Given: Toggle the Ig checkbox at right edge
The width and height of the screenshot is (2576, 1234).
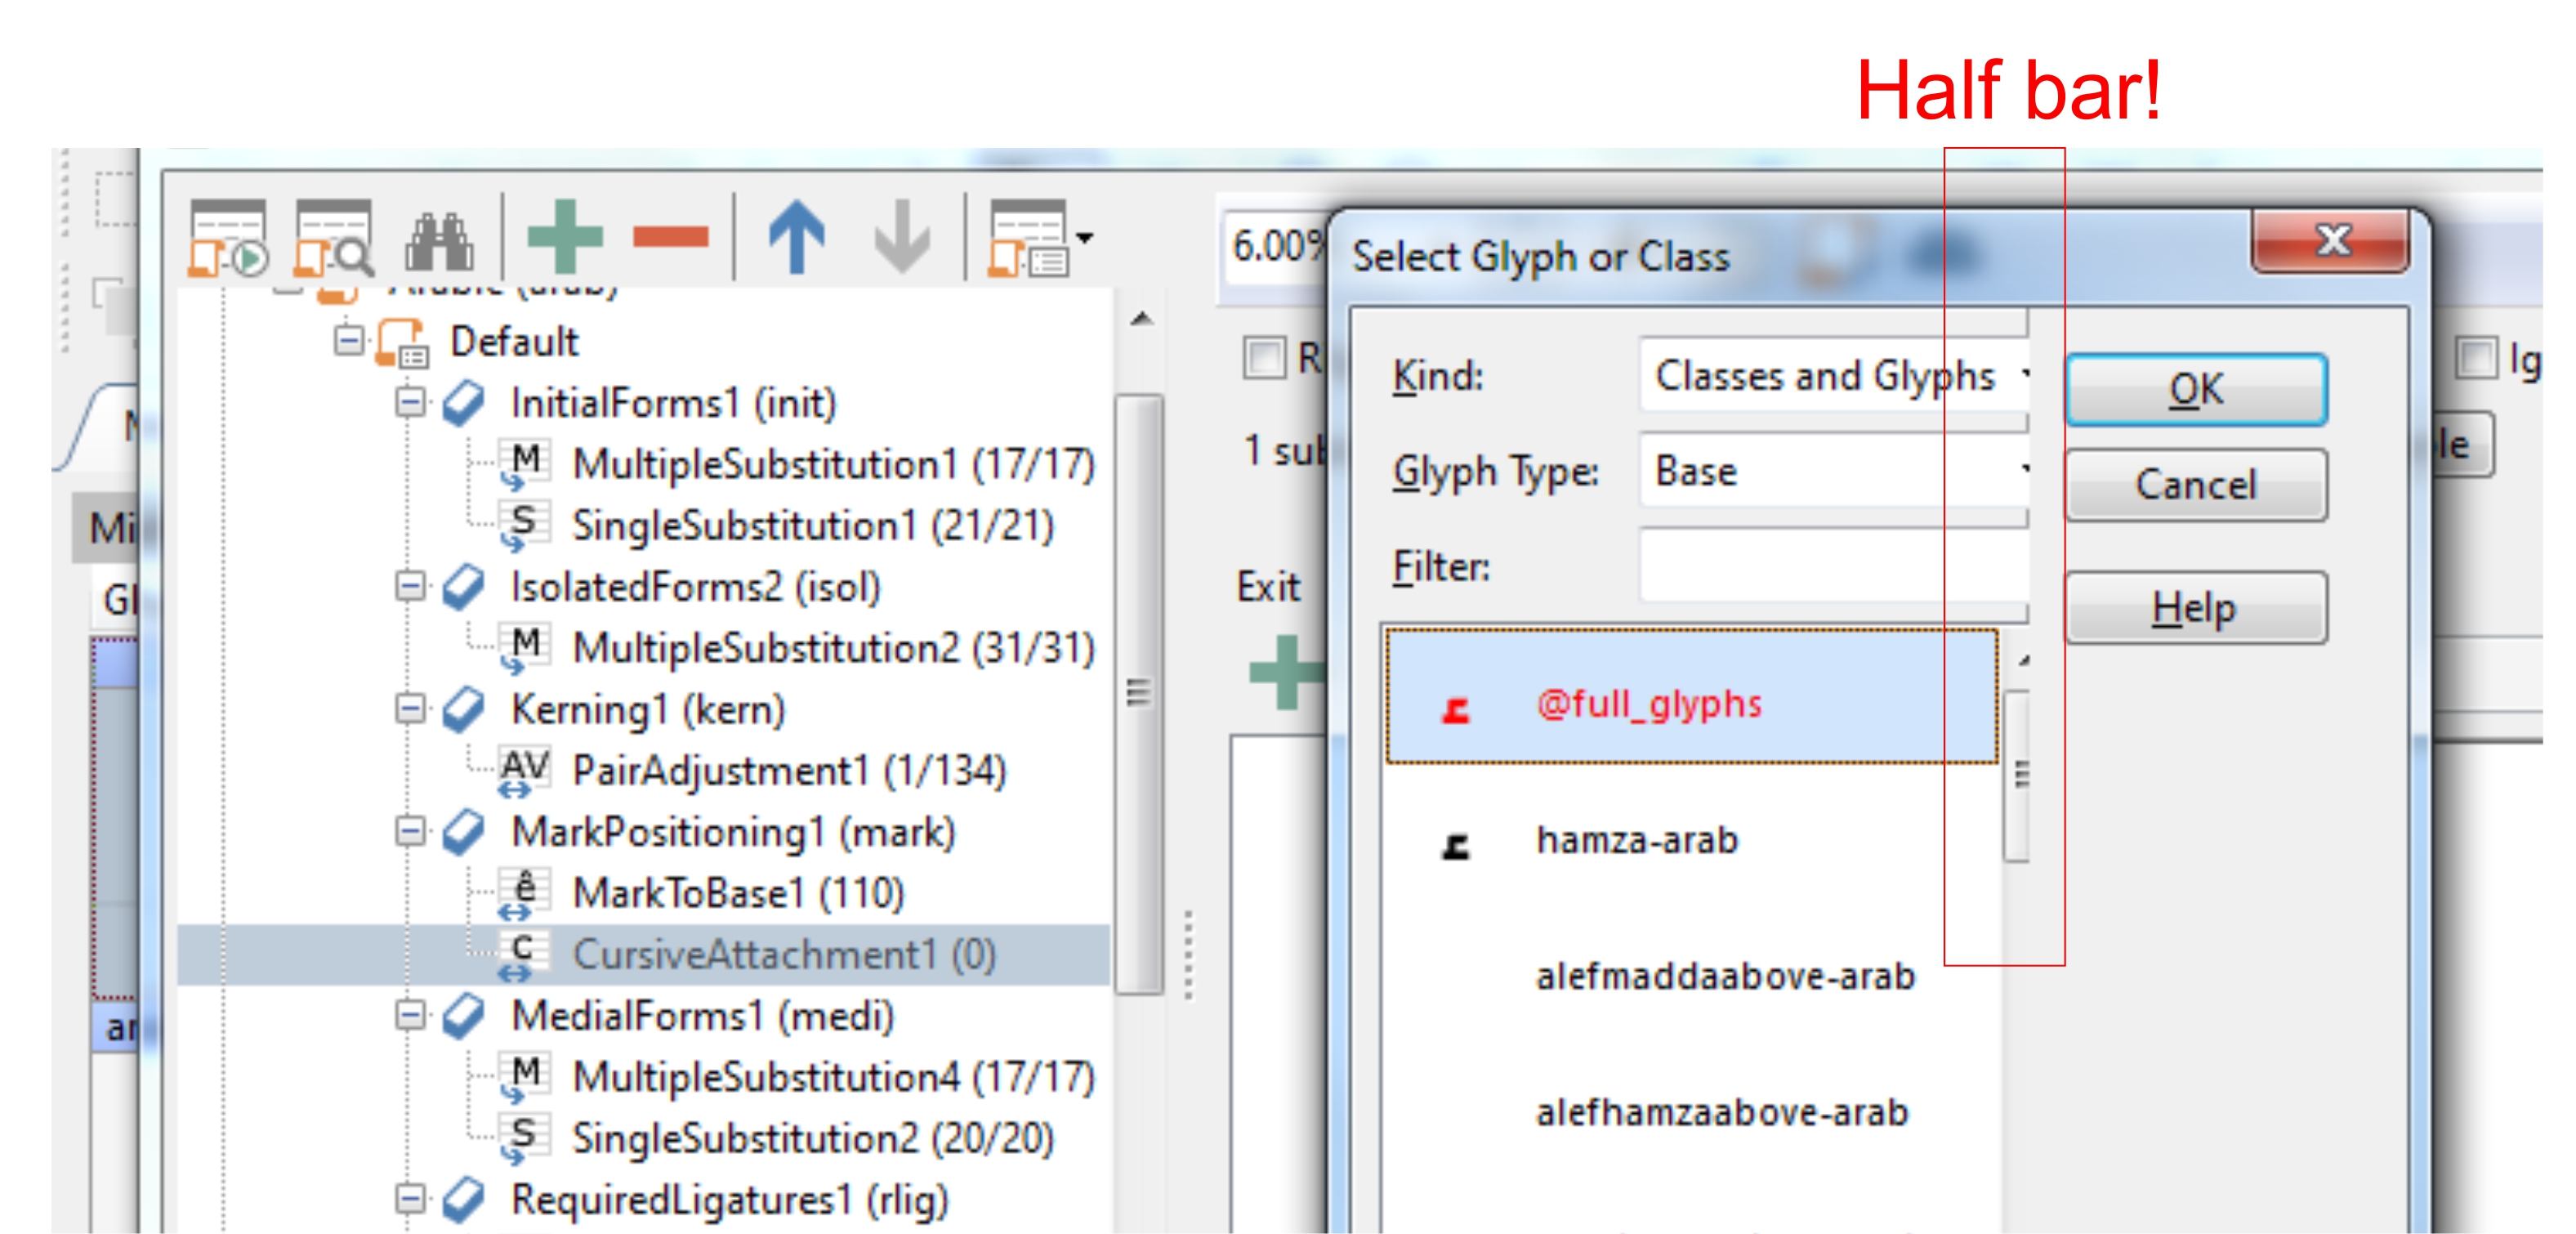Looking at the screenshot, I should 2476,358.
